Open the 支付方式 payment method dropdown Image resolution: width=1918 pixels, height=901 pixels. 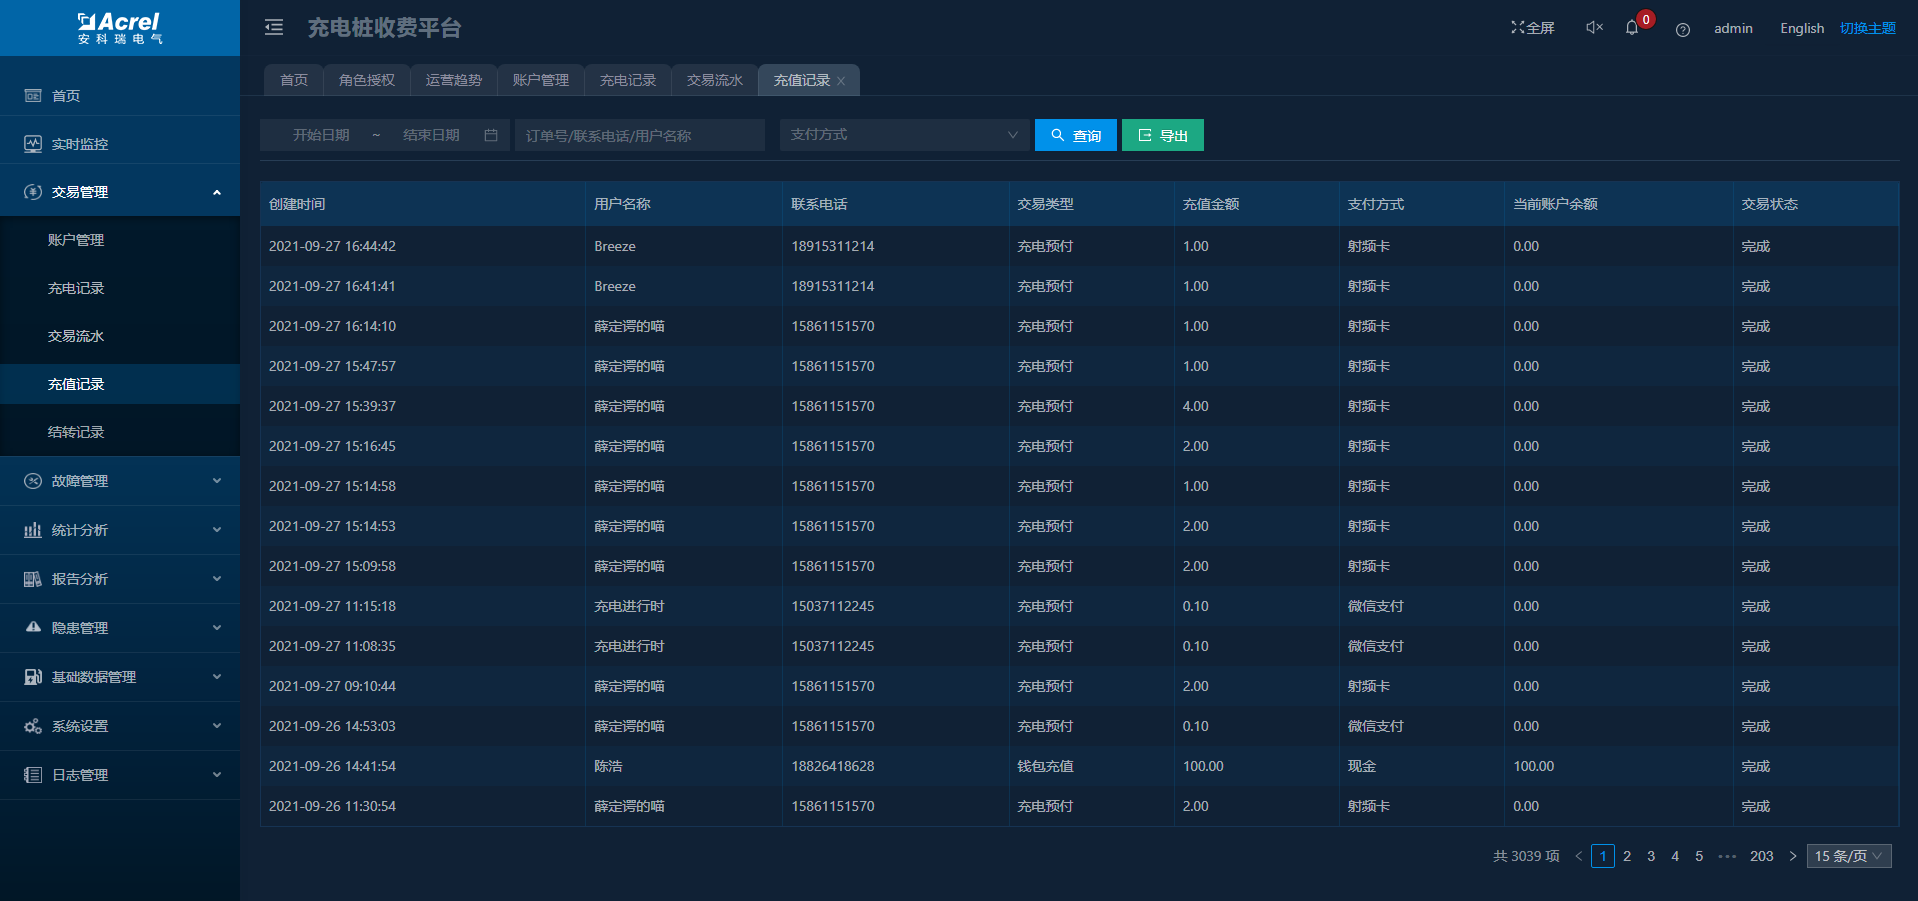pos(903,135)
